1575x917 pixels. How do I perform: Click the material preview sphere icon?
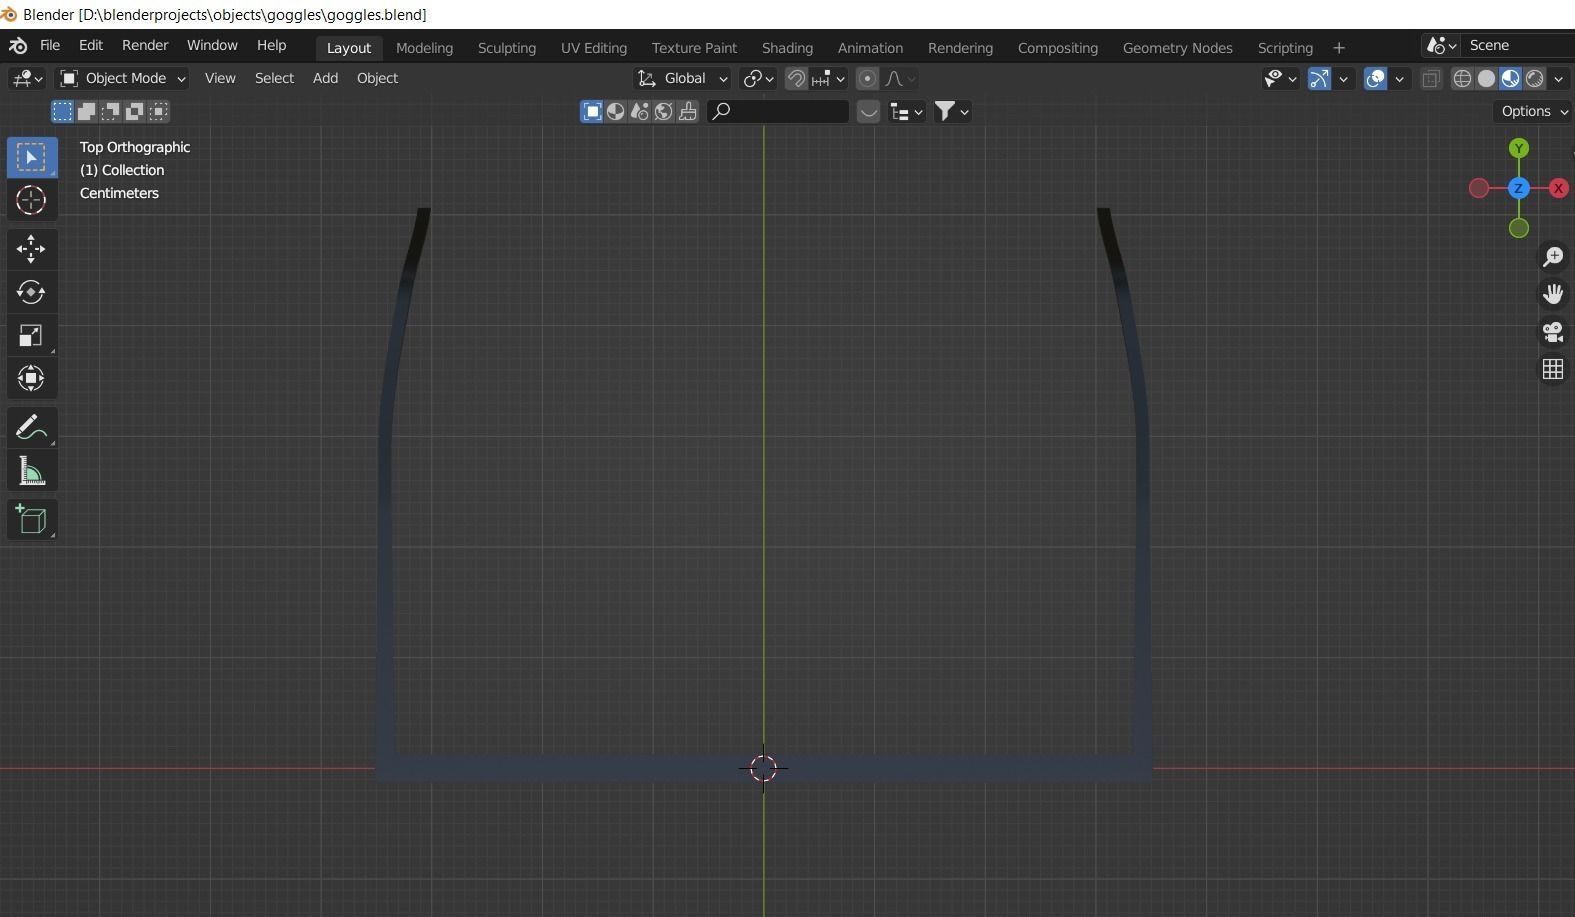point(616,112)
